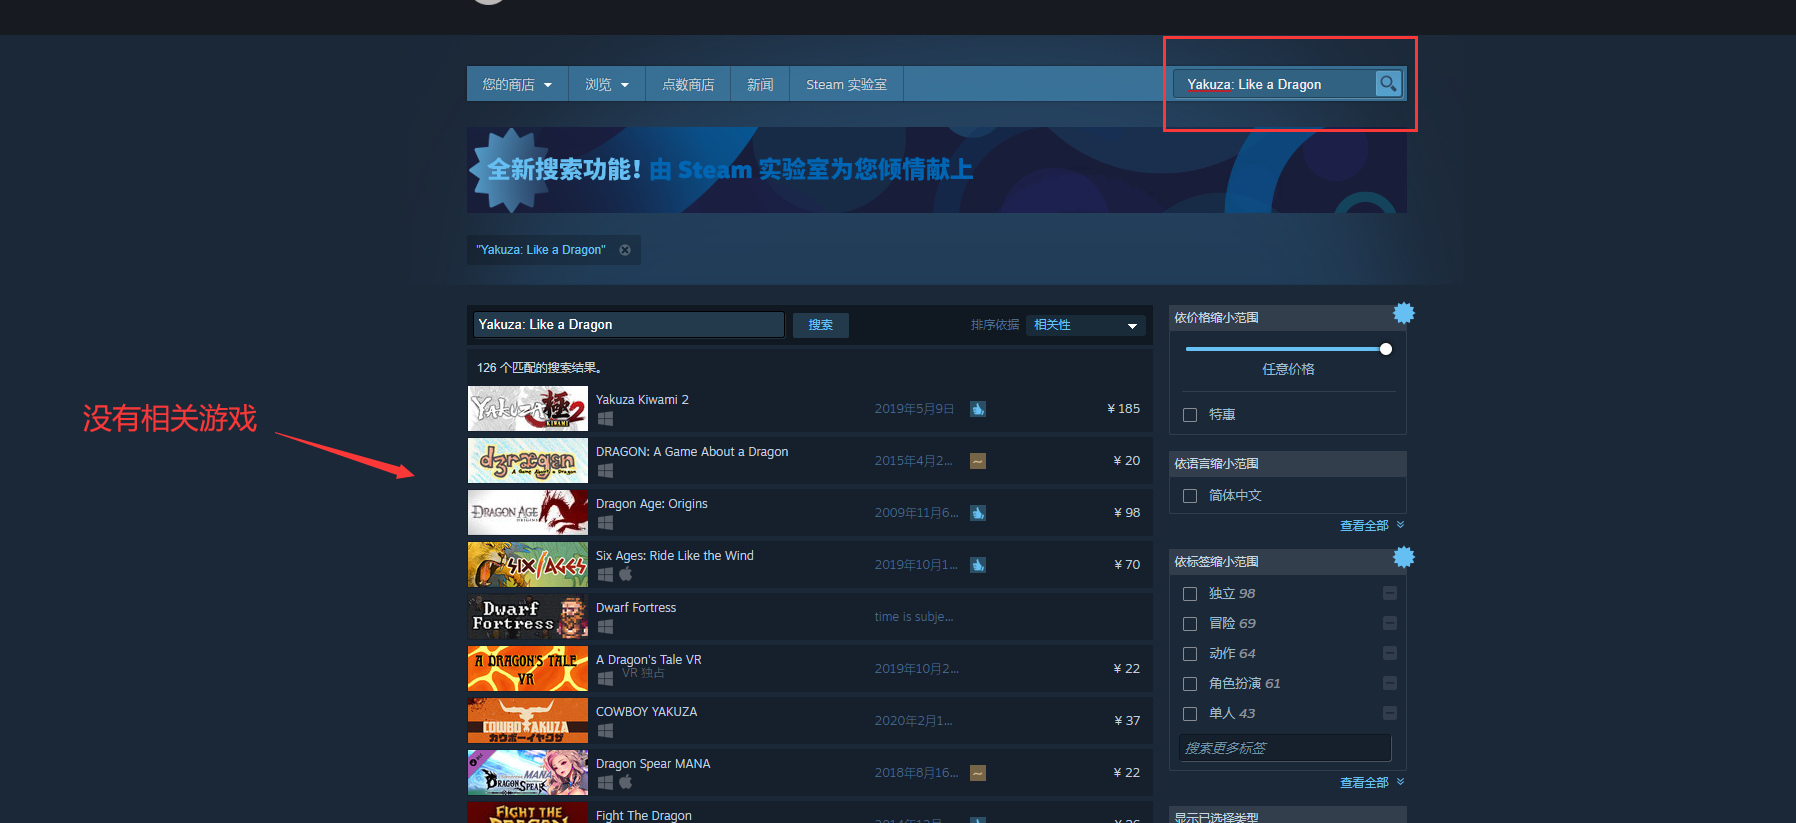Enable the 特惠 special offers checkbox

point(1190,415)
